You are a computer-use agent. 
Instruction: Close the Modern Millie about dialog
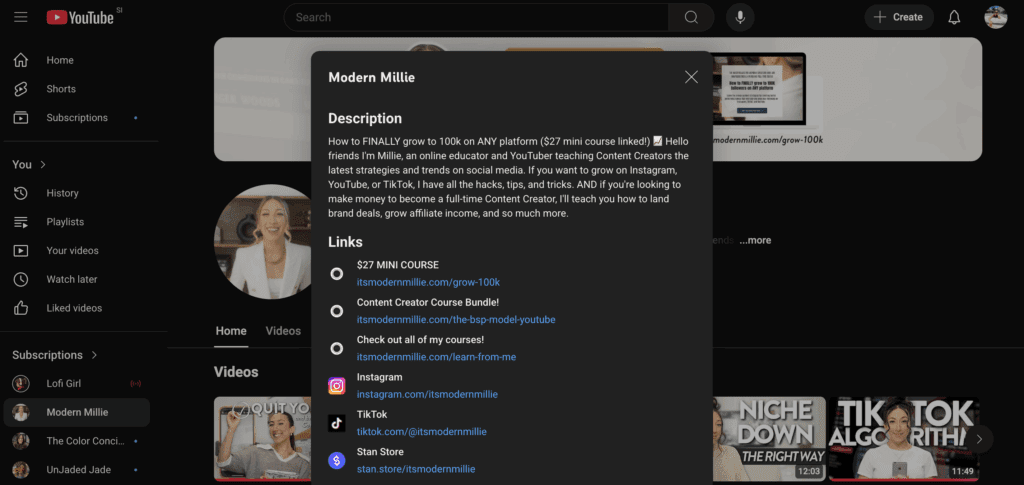point(691,77)
